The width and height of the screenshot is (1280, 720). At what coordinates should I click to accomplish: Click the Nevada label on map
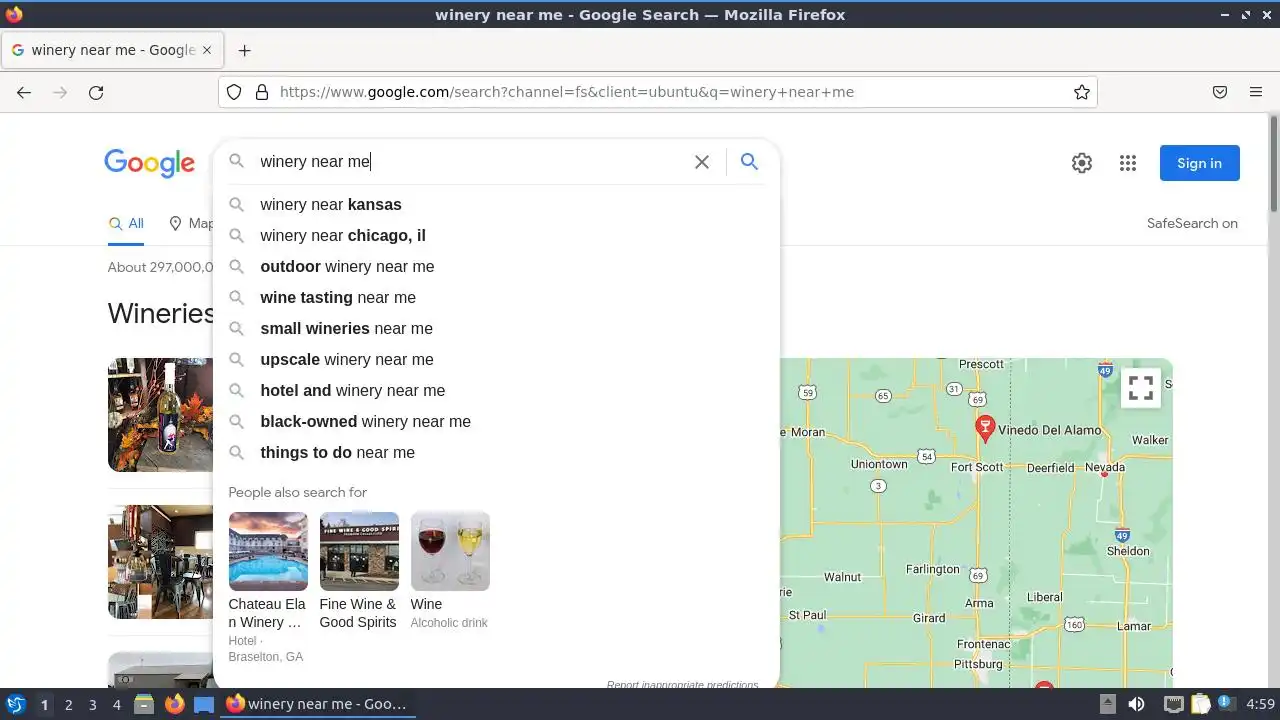coord(1105,467)
